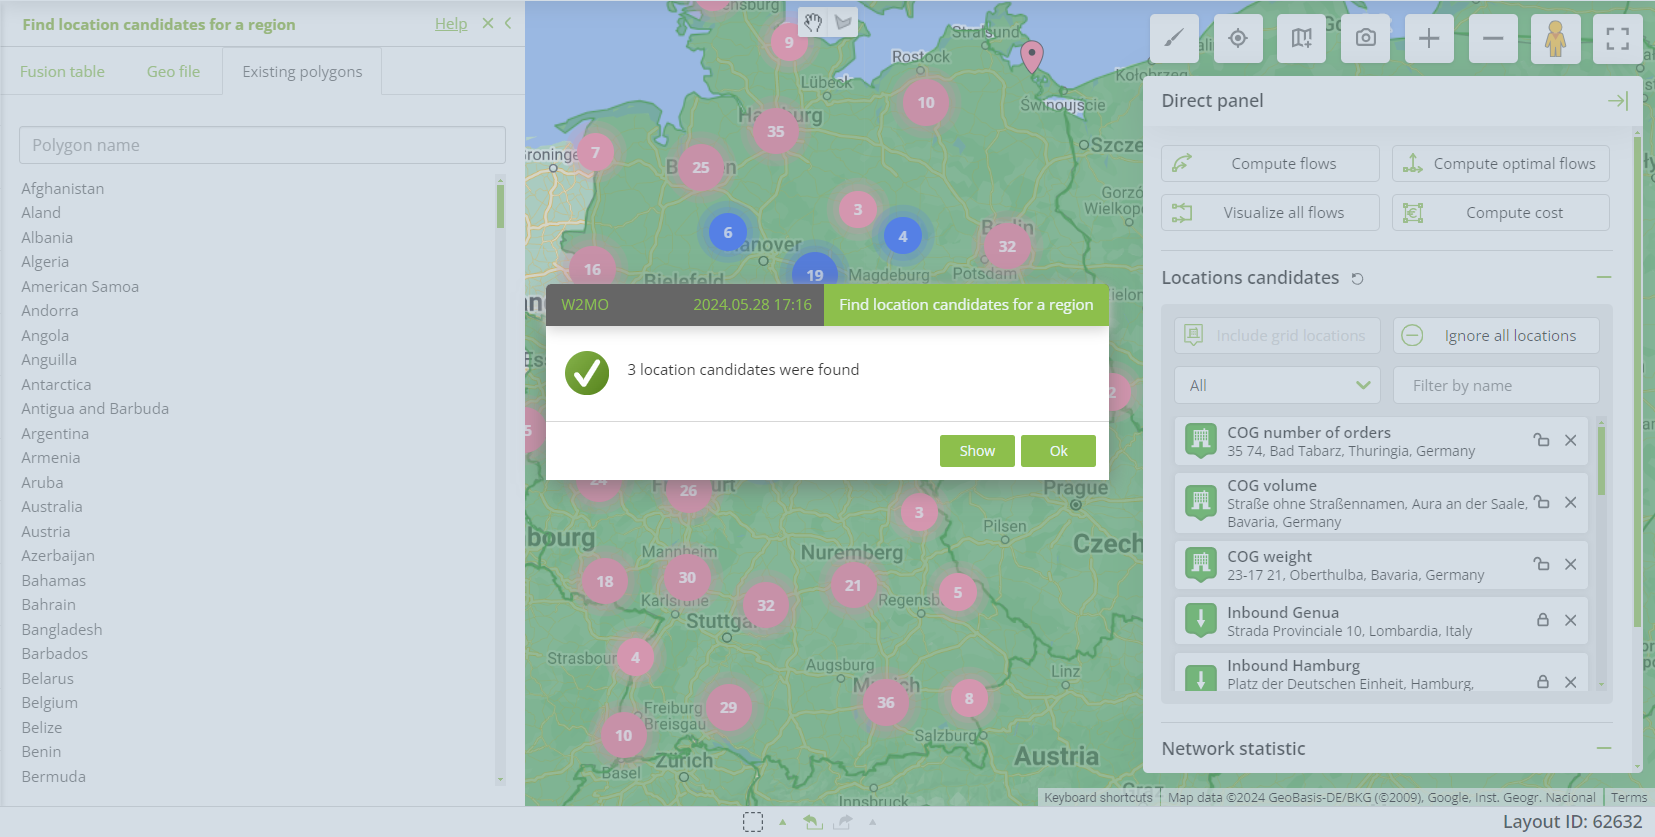Toggle lock on Inbound Genua location
1655x837 pixels.
[x=1542, y=620]
